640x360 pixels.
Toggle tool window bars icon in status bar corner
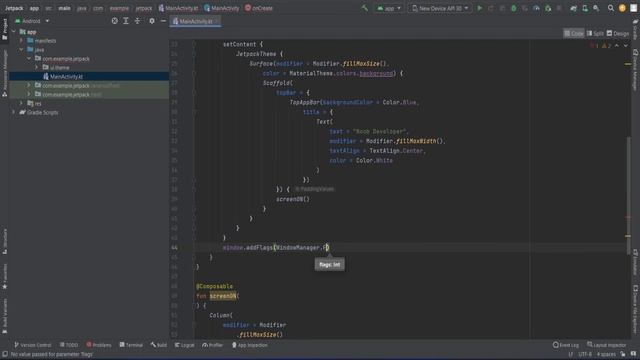coord(4,354)
